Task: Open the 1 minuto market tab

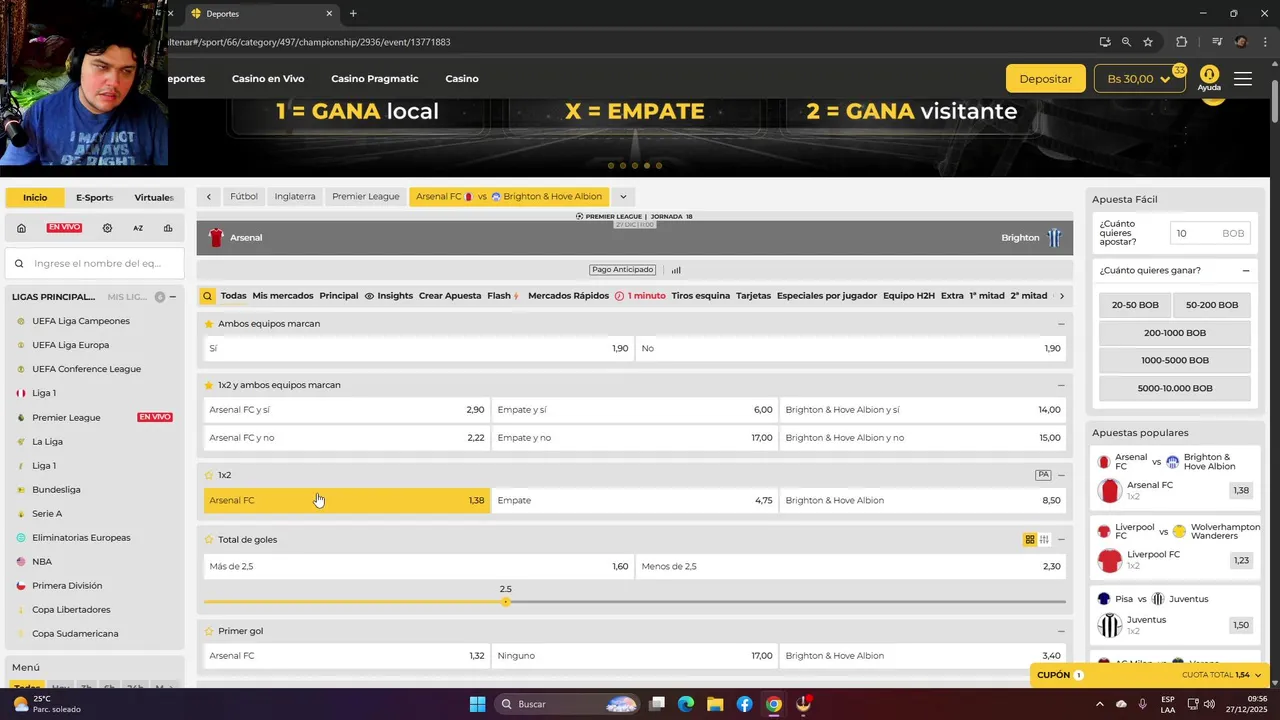Action: [x=640, y=296]
